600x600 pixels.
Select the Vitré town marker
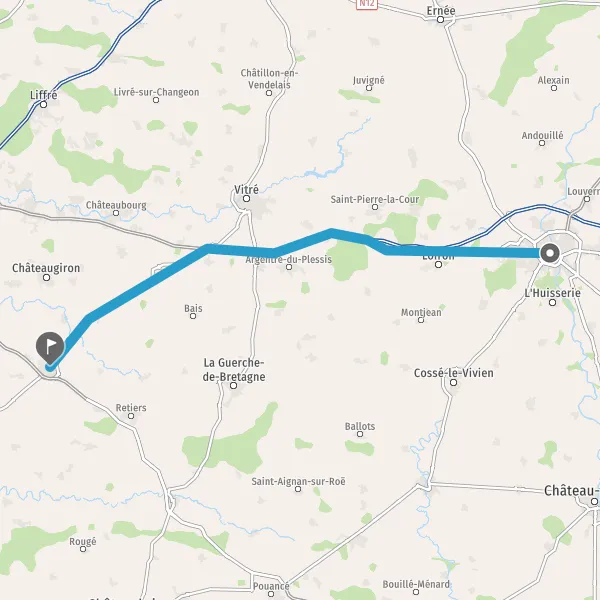[247, 199]
